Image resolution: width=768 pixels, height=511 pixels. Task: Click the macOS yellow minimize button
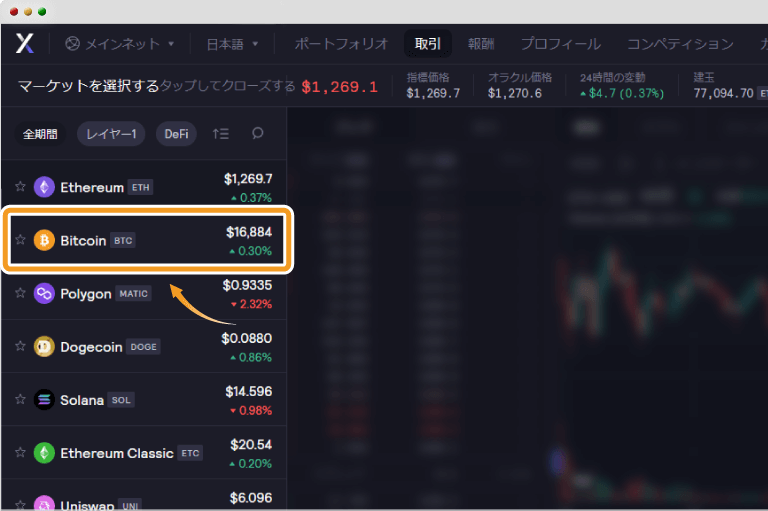click(x=28, y=12)
